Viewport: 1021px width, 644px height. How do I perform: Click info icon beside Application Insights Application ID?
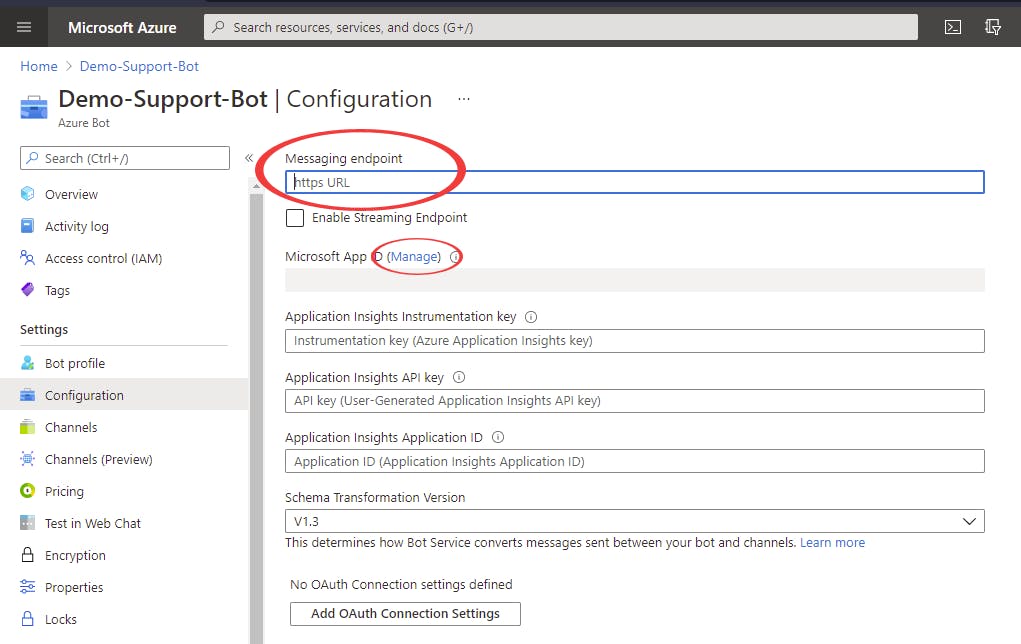pos(498,438)
